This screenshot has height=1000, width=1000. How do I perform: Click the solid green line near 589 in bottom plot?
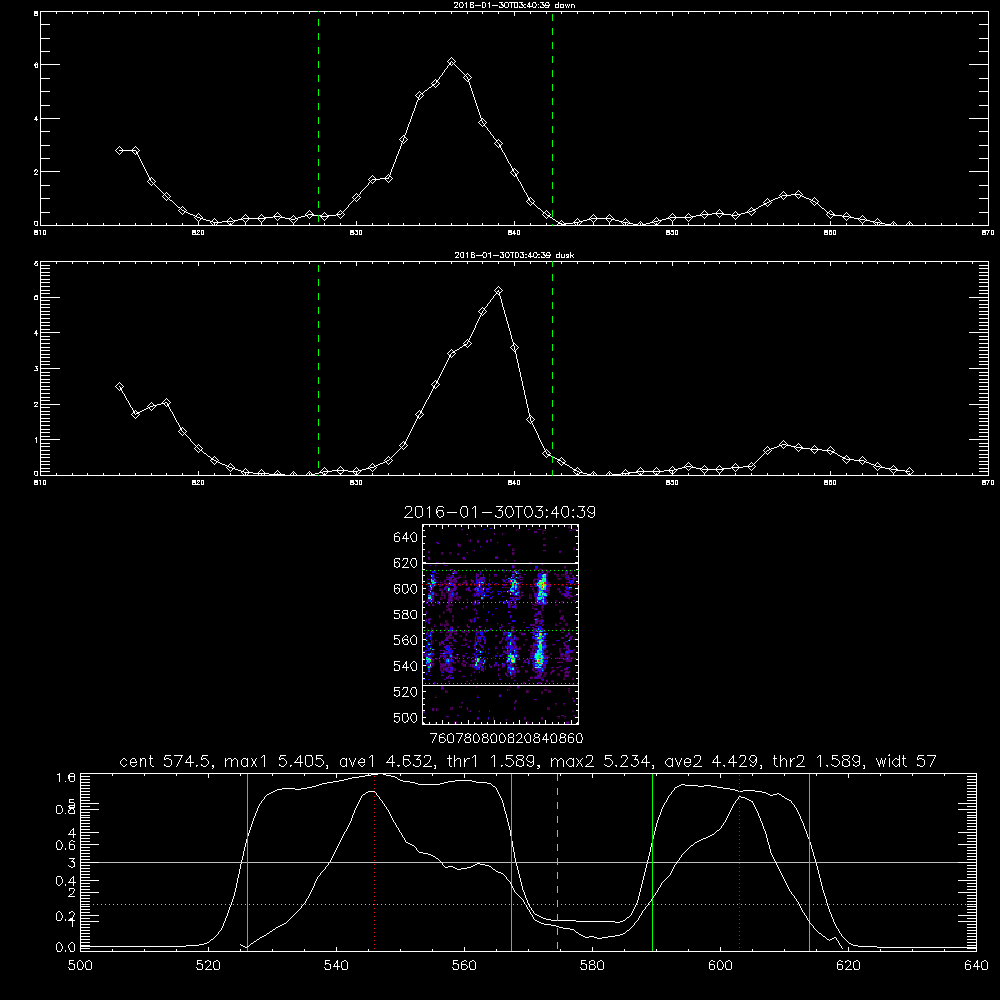pos(652,862)
